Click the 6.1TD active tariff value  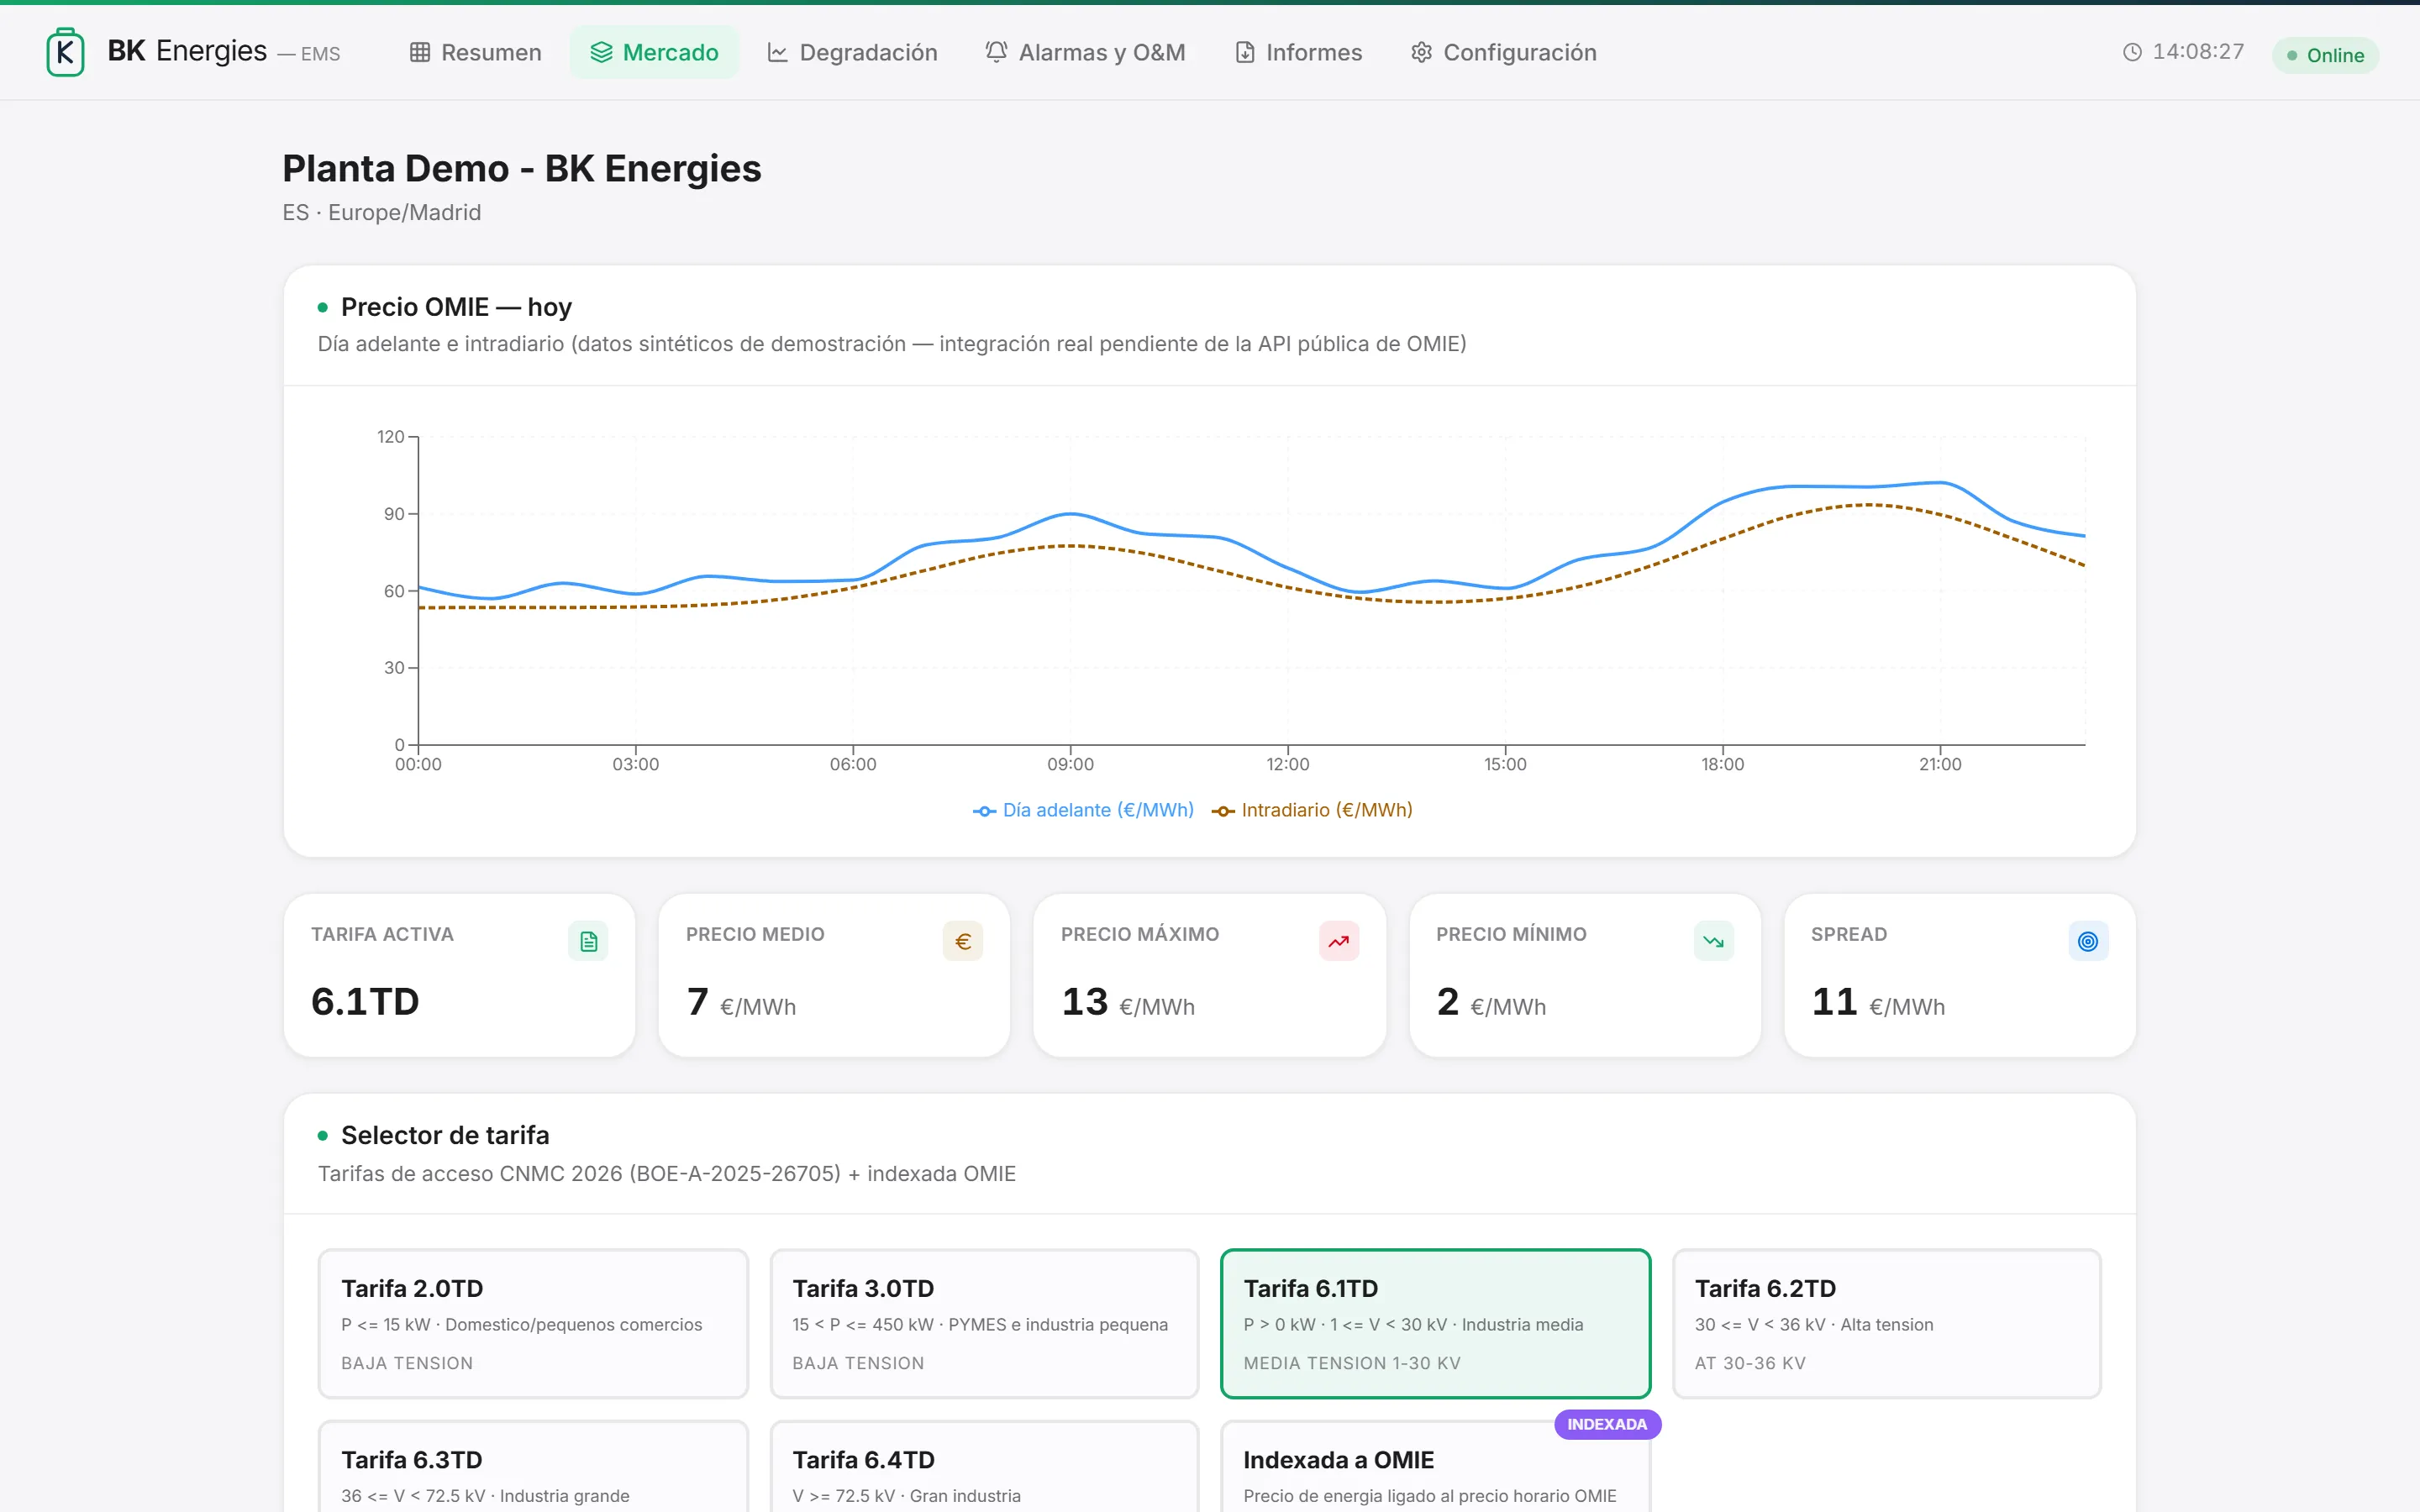point(365,1001)
